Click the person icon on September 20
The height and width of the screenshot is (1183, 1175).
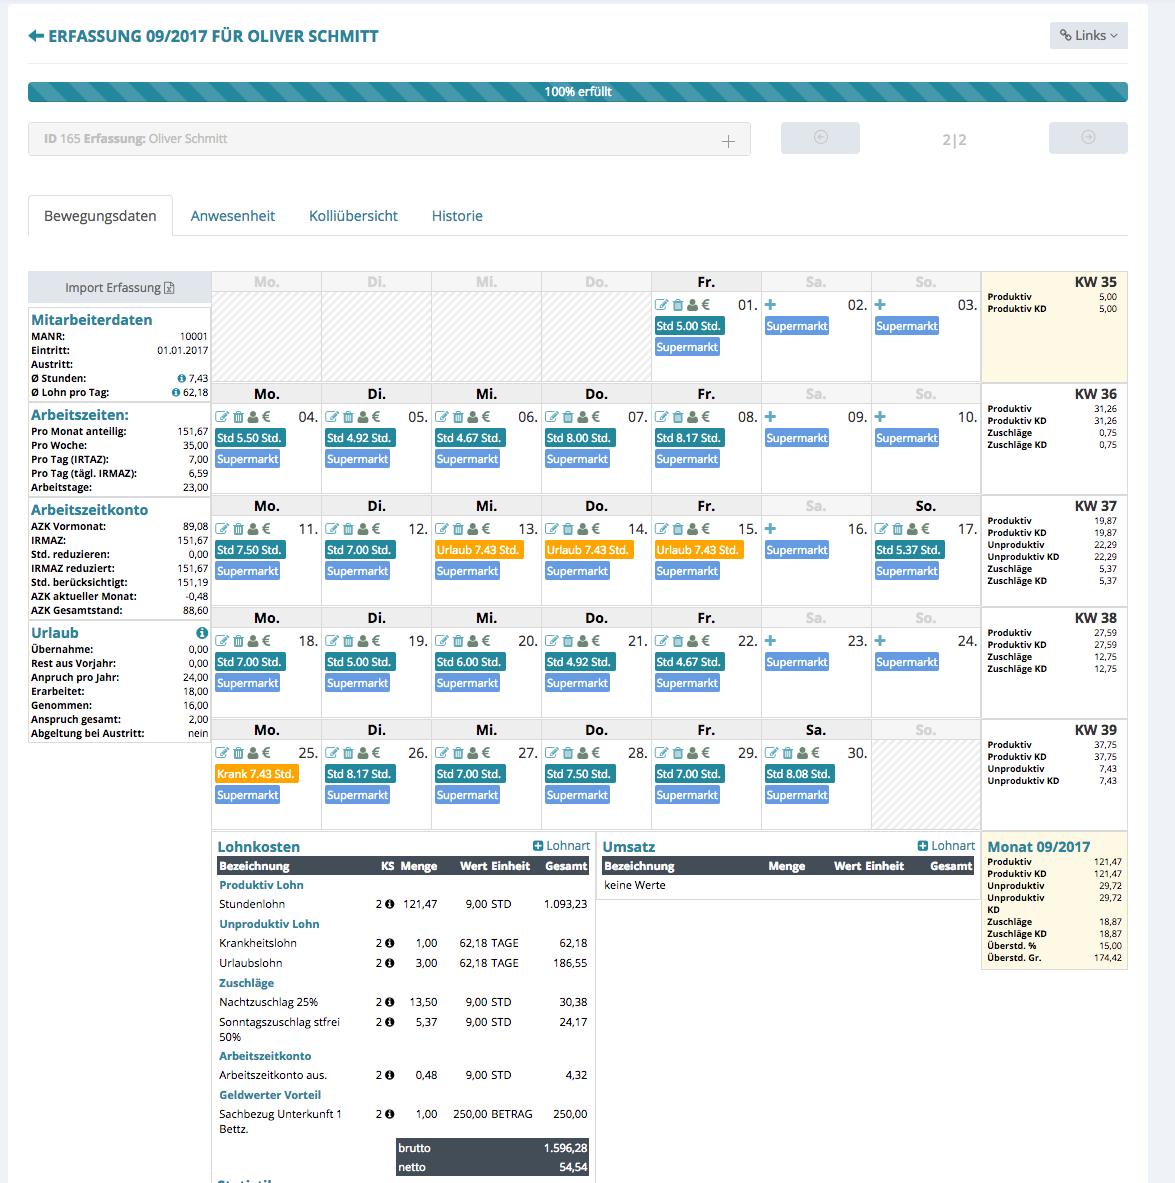pyautogui.click(x=473, y=641)
